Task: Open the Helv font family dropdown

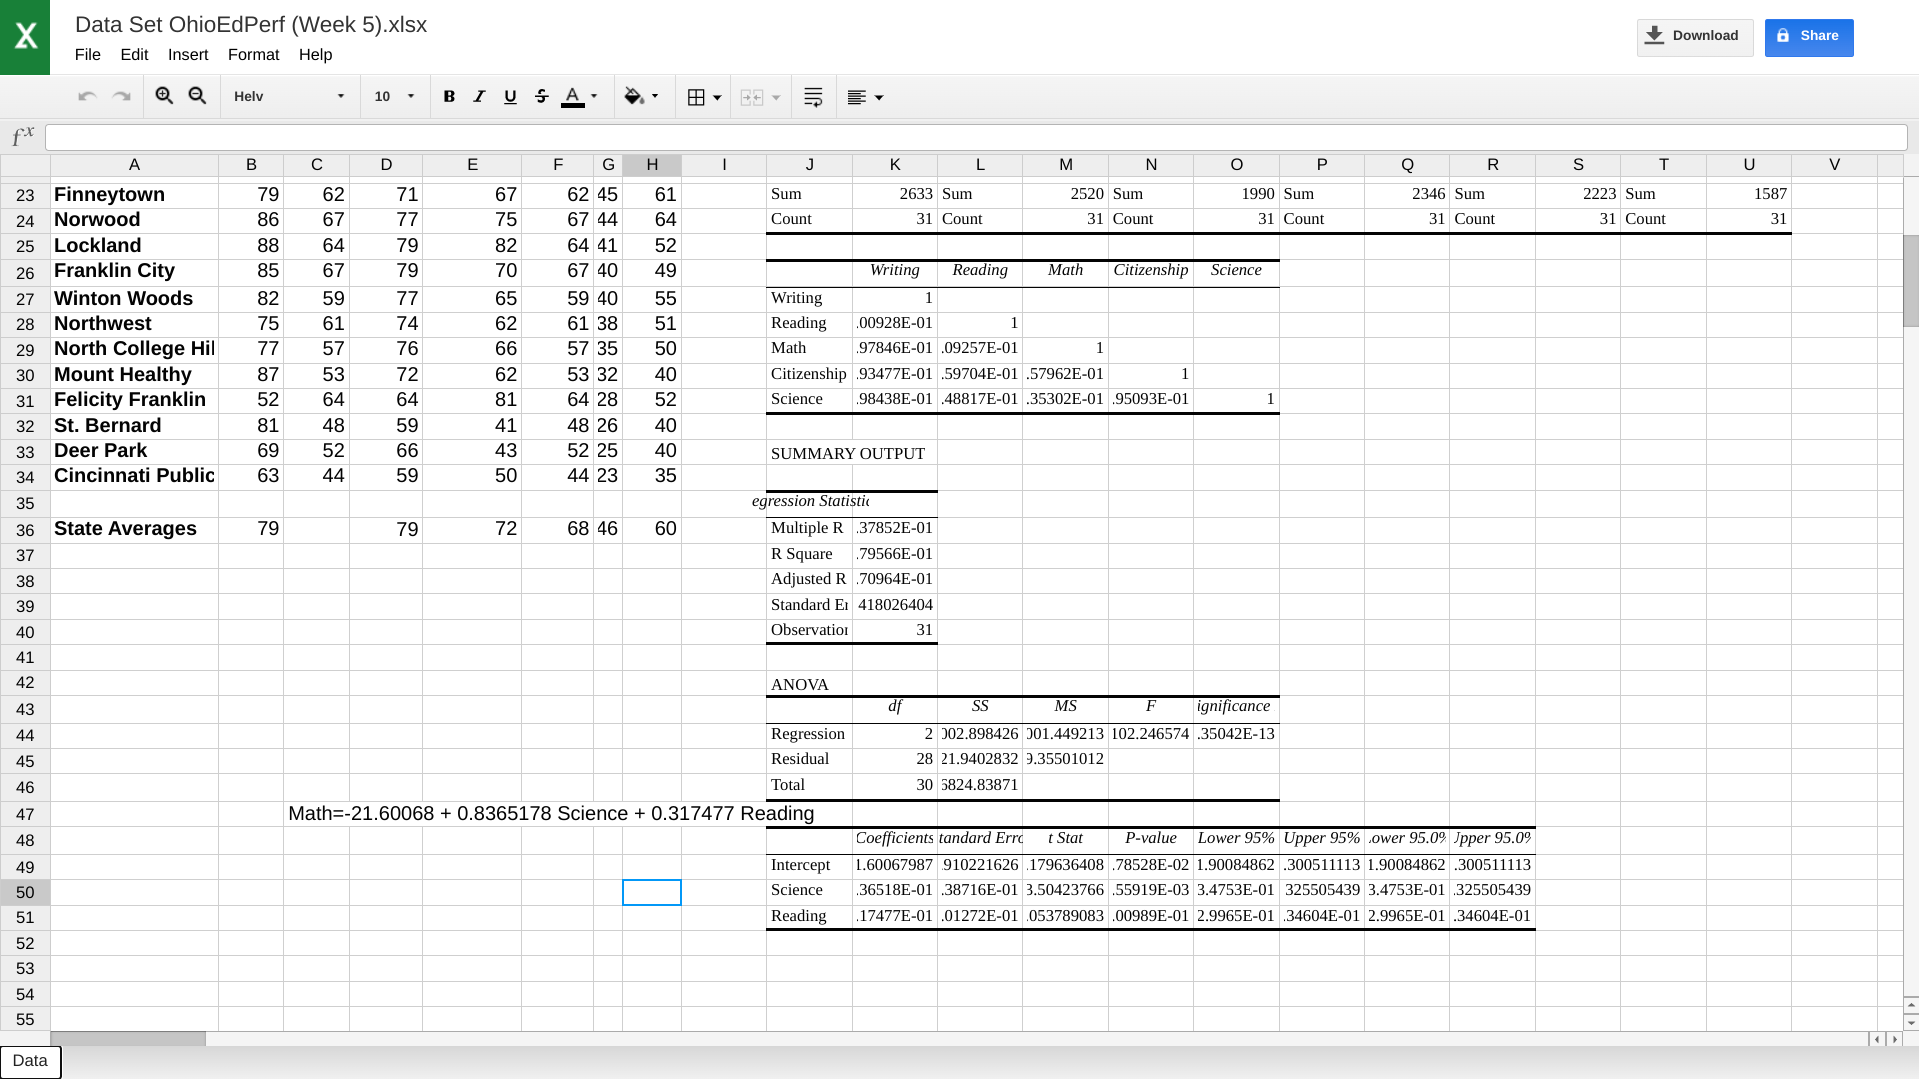Action: coord(289,97)
